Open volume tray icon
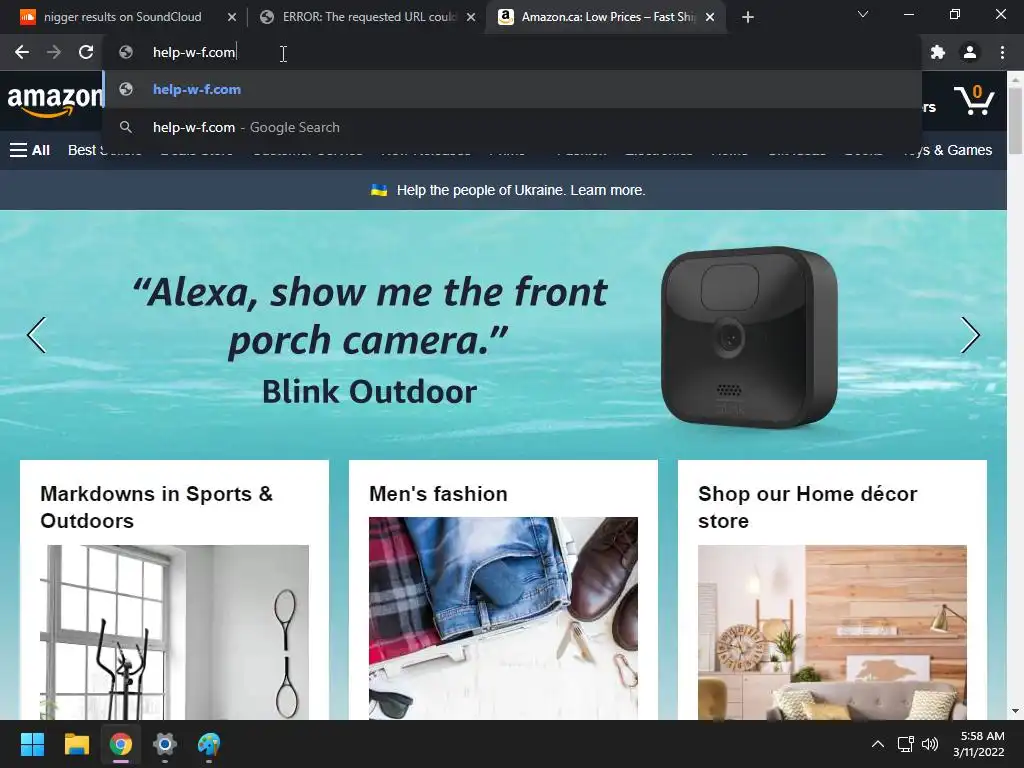This screenshot has height=768, width=1024. click(930, 744)
